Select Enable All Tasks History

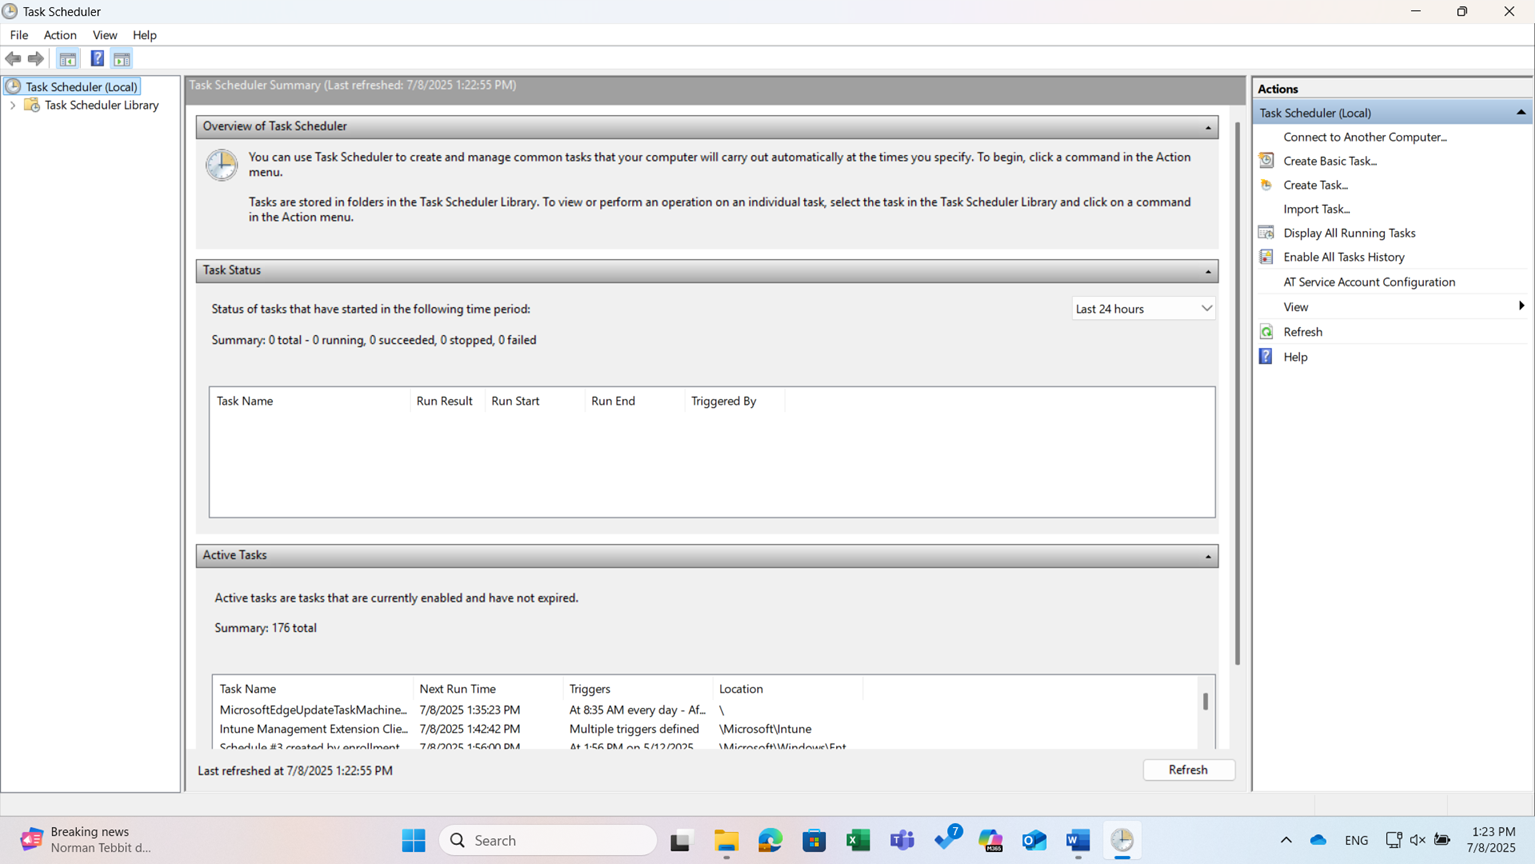coord(1343,257)
